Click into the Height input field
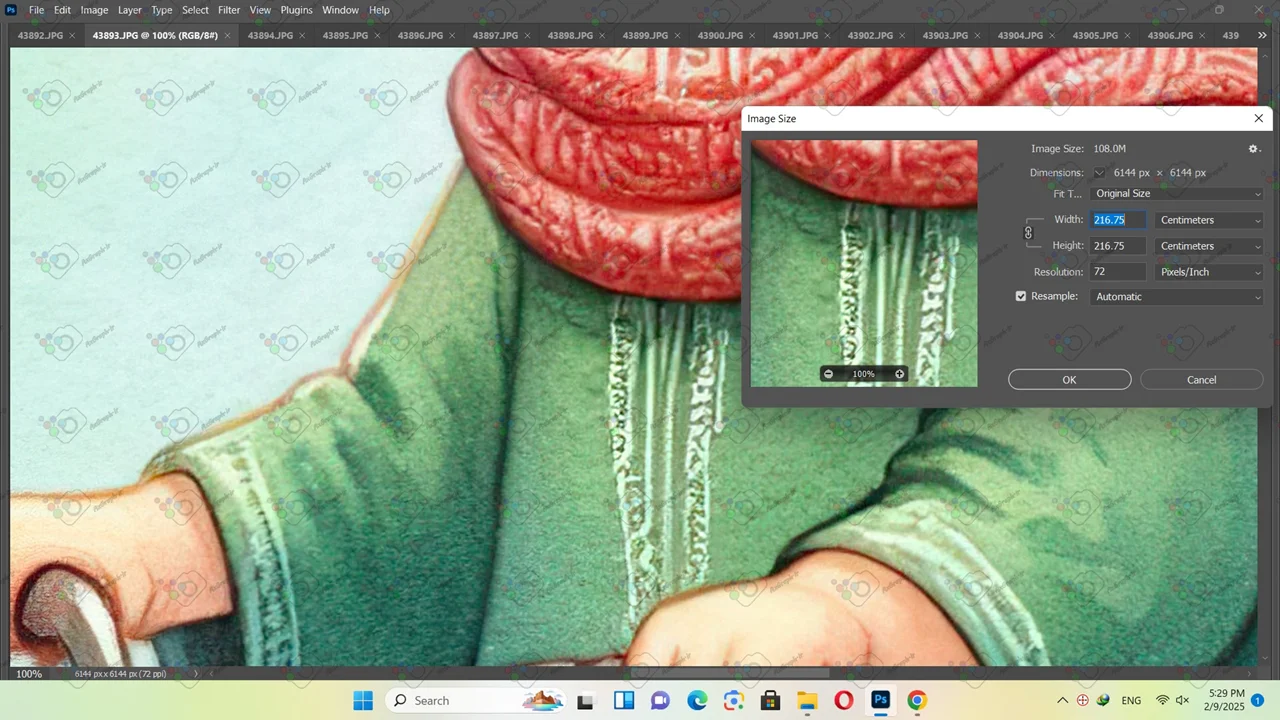The height and width of the screenshot is (720, 1280). point(1117,246)
